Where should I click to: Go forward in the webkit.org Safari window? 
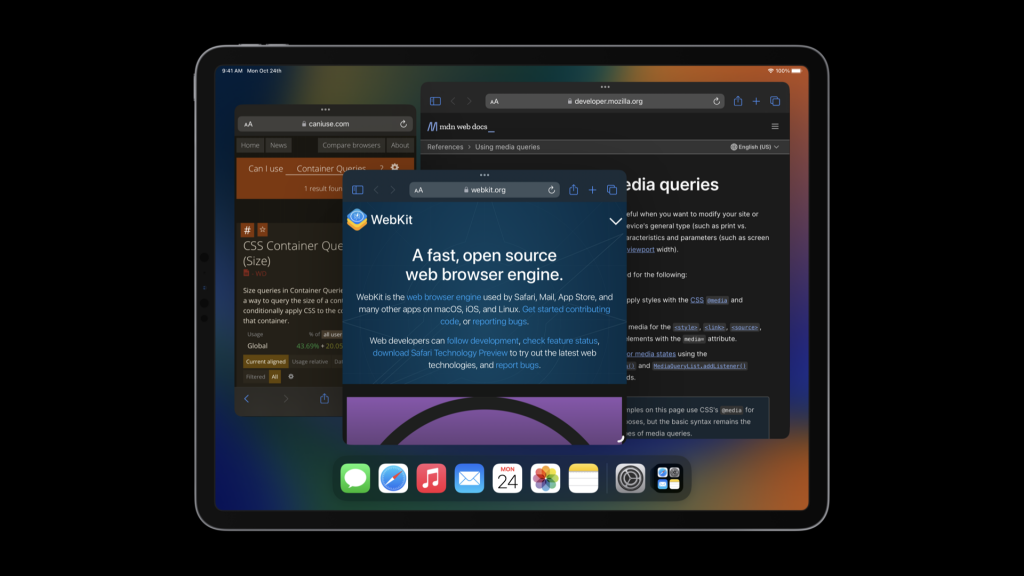click(x=392, y=190)
